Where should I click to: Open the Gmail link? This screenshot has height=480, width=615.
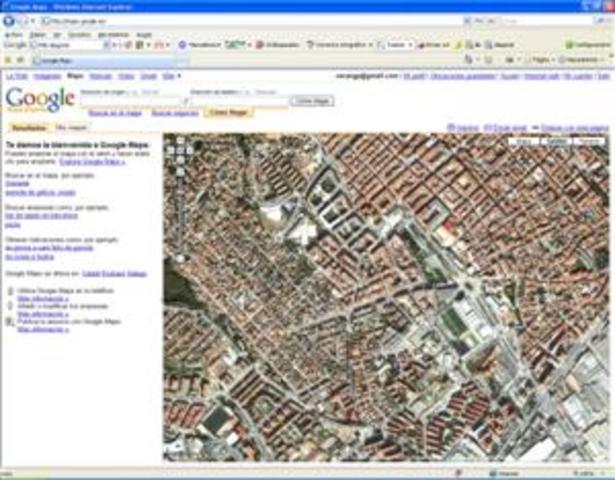(148, 76)
